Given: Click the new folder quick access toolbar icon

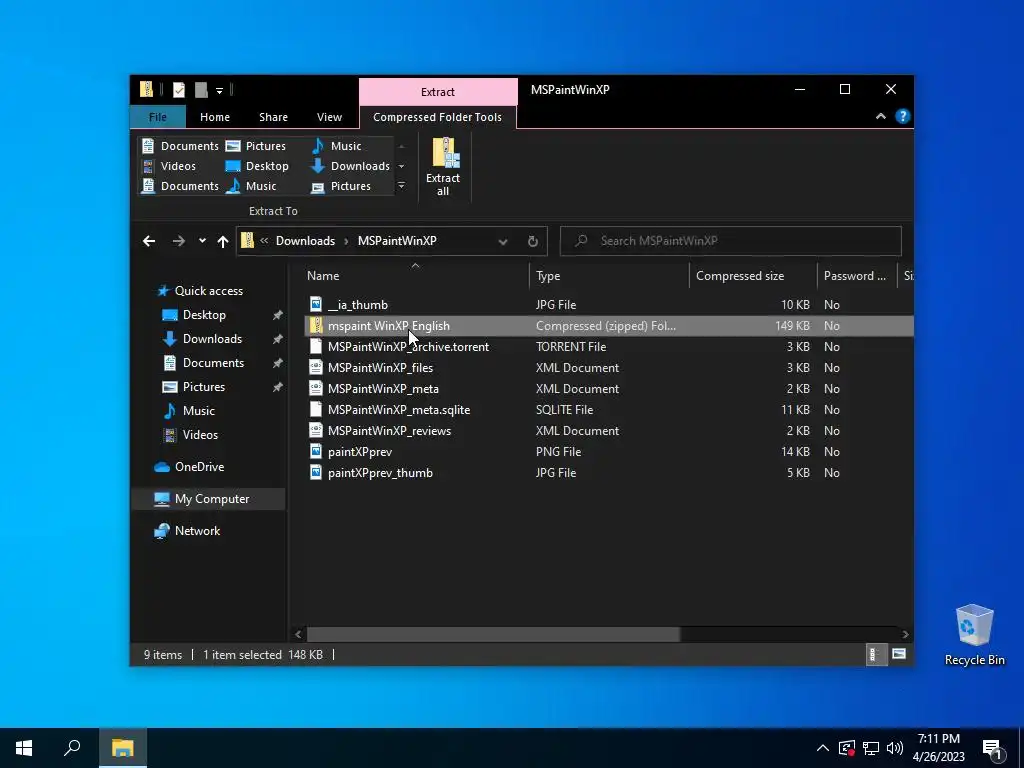Looking at the screenshot, I should pos(201,89).
